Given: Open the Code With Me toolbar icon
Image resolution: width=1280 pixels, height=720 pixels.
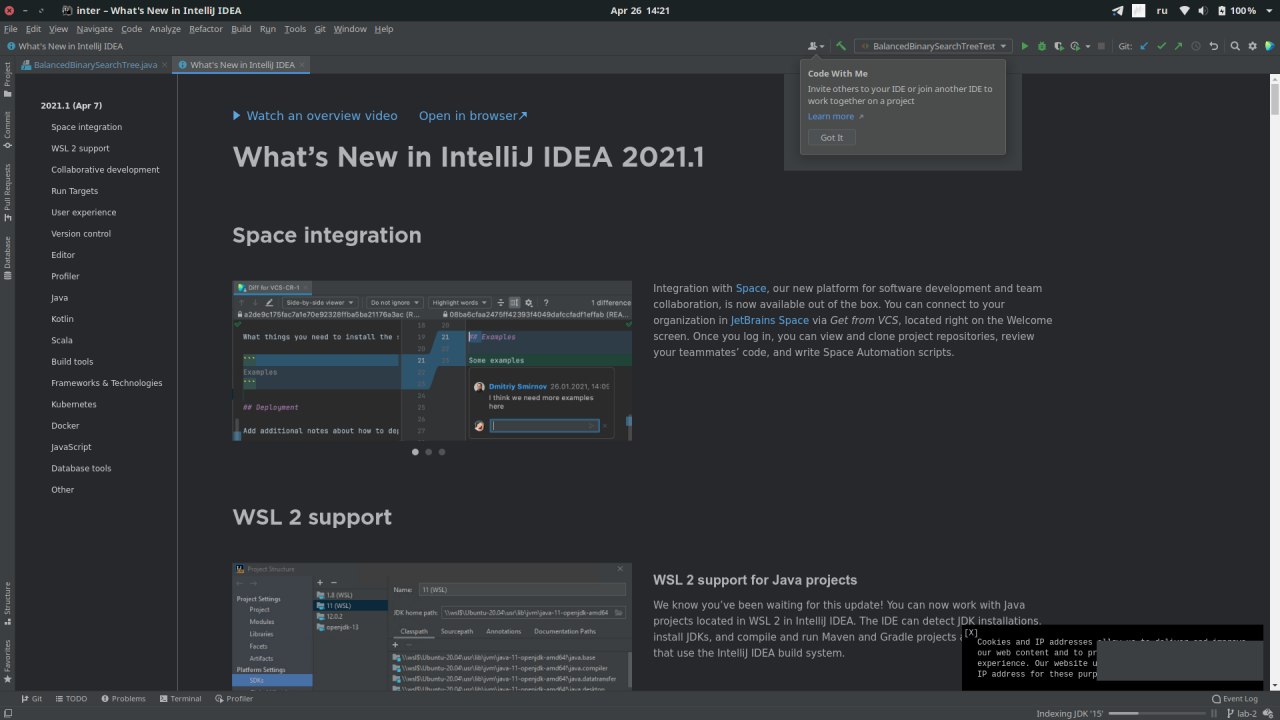Looking at the screenshot, I should [814, 46].
